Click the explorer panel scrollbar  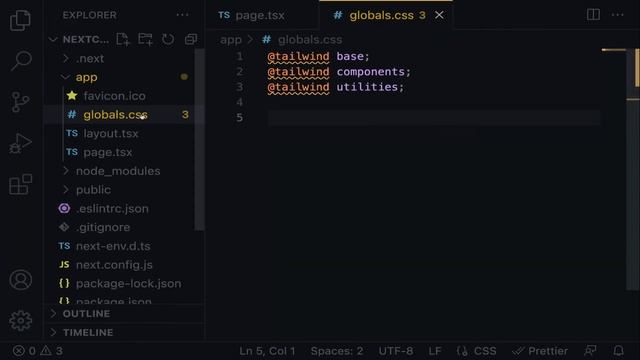199,140
